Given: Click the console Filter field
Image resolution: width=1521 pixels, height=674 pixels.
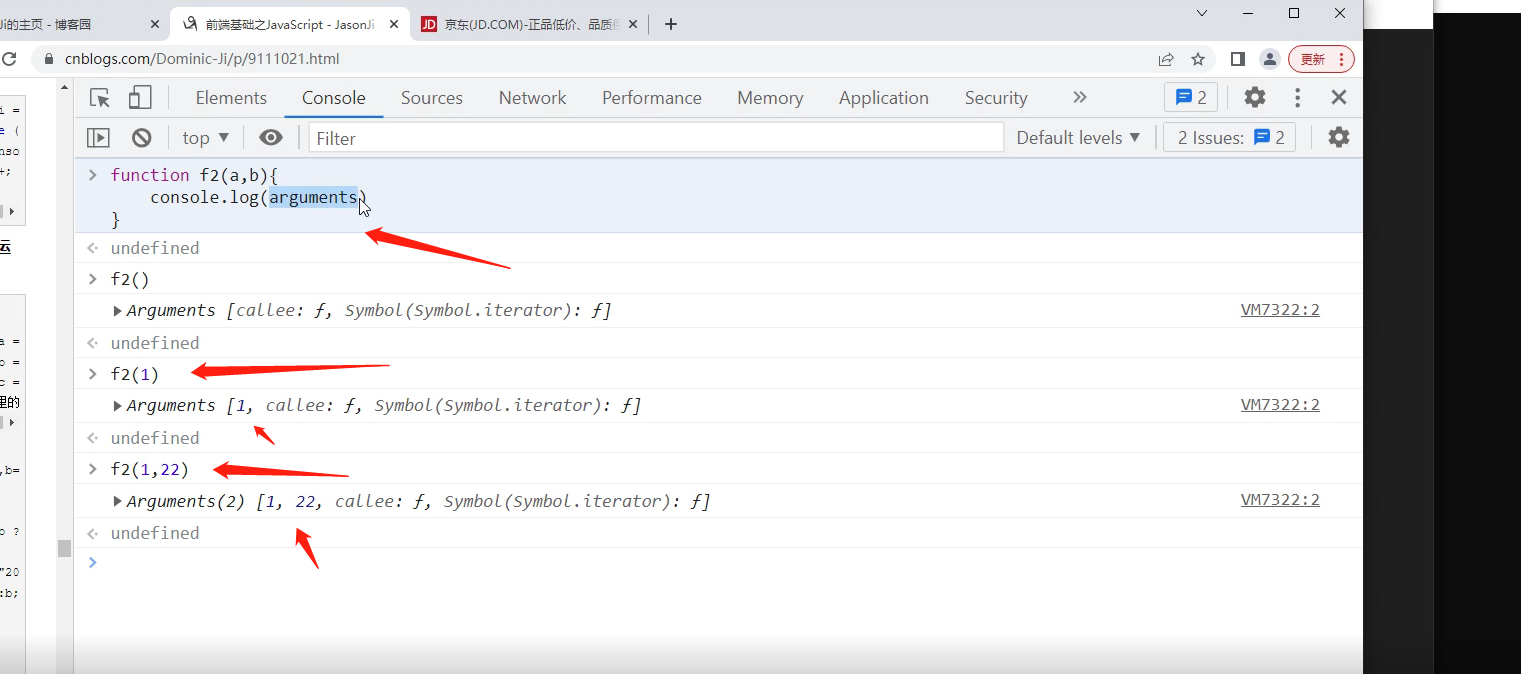Looking at the screenshot, I should point(656,138).
